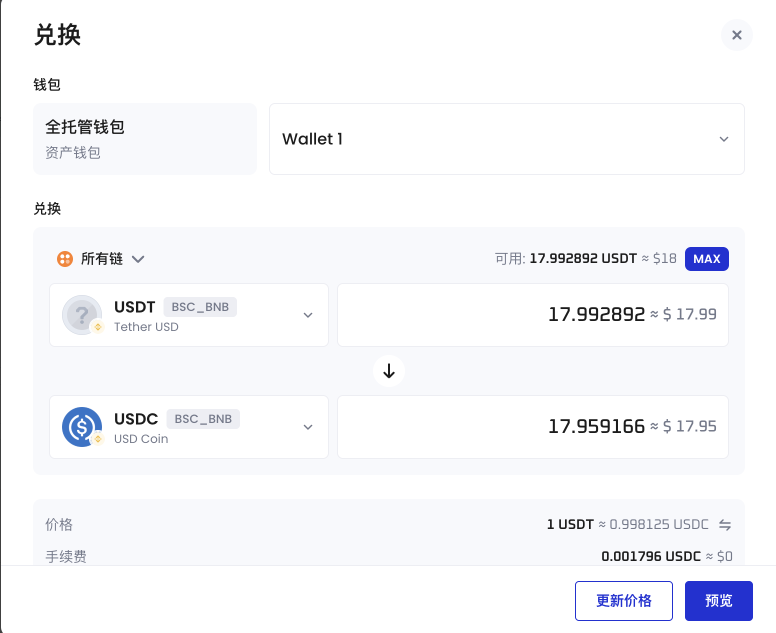Viewport: 776px width, 633px height.
Task: Invert price with the swap arrows icon
Action: [x=725, y=525]
